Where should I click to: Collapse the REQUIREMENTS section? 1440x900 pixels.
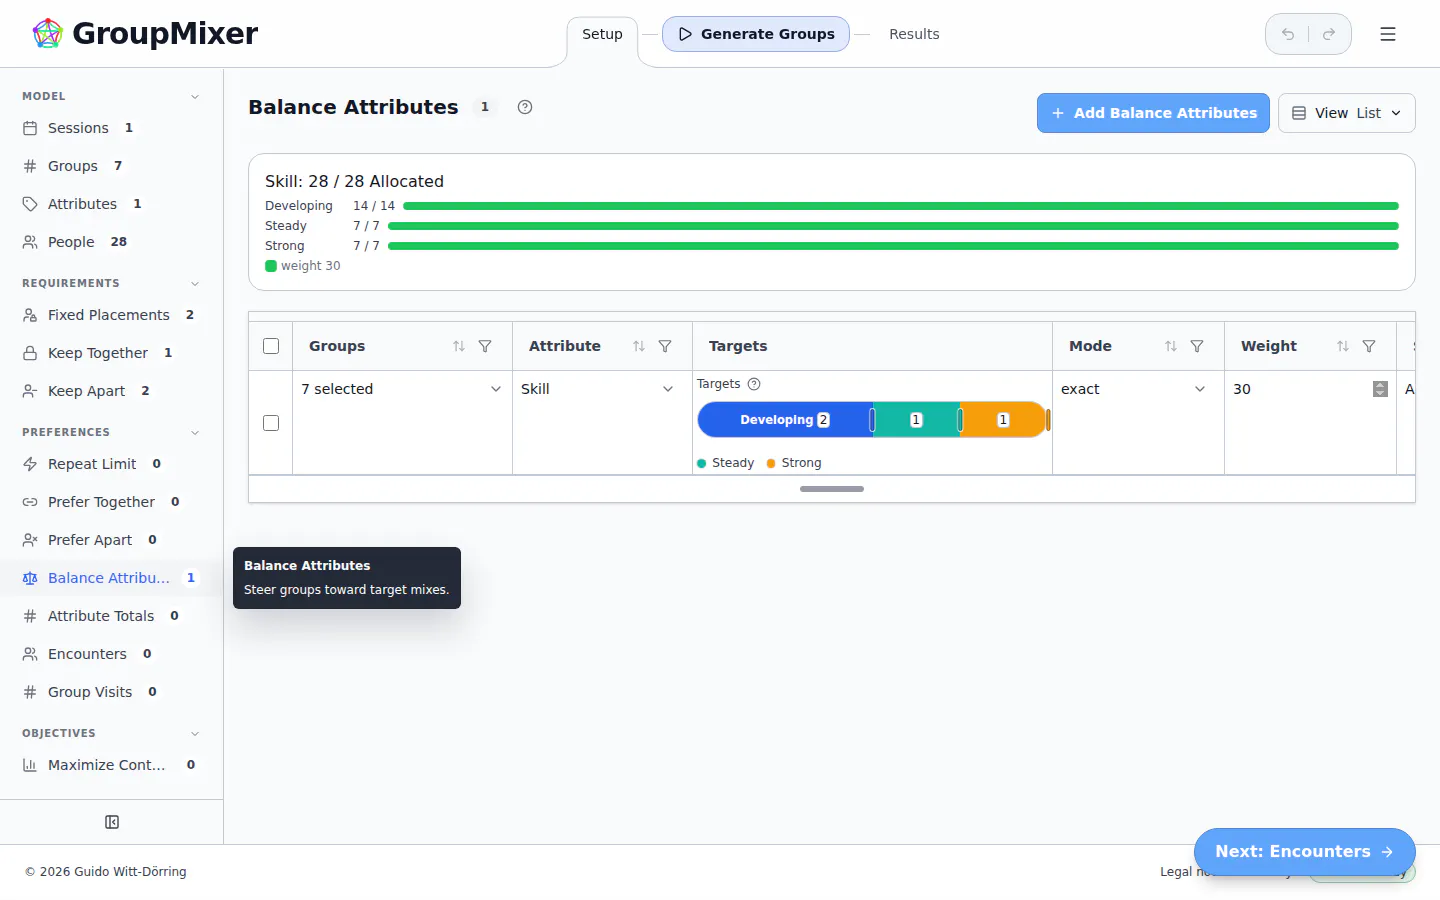click(x=195, y=284)
